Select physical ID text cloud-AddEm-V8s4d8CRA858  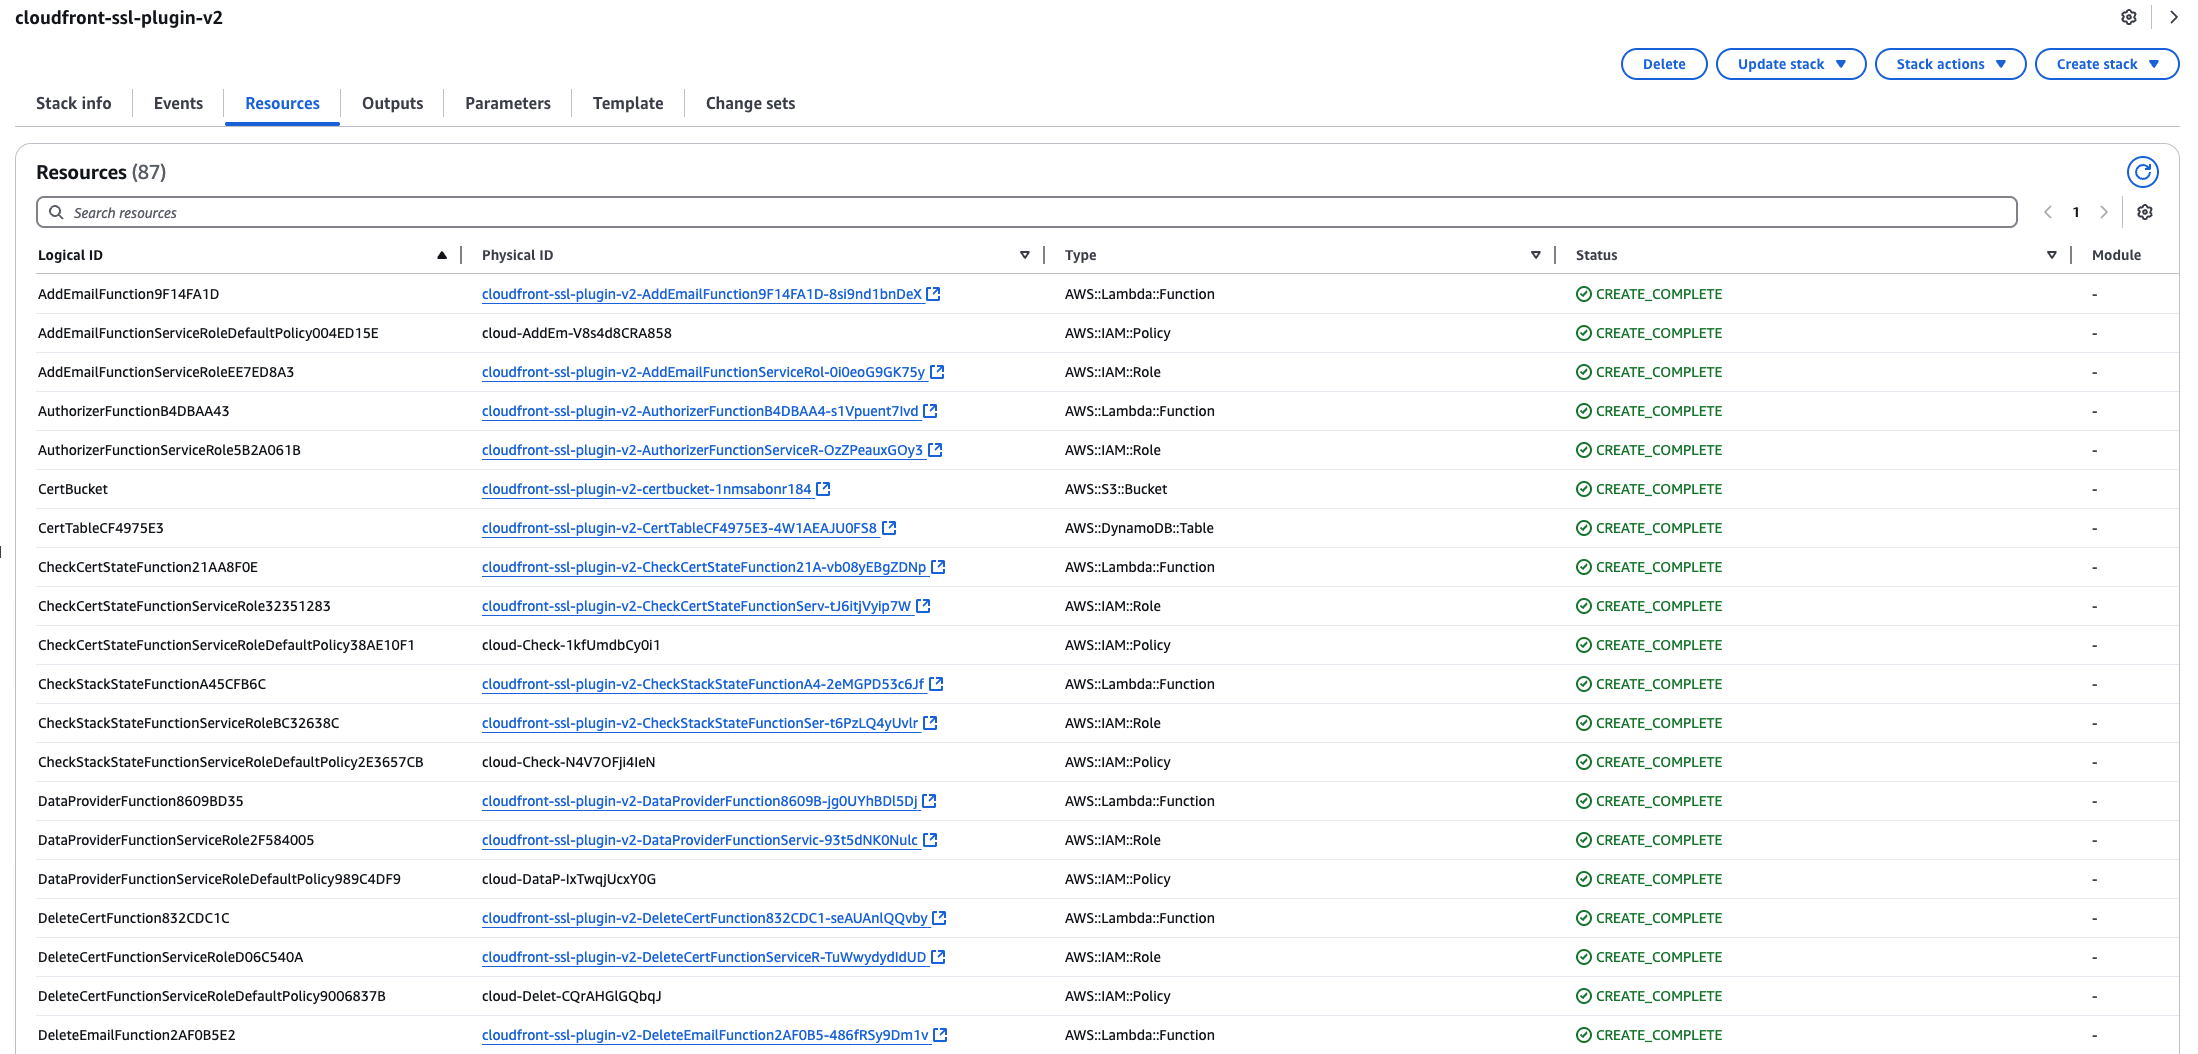coord(577,333)
